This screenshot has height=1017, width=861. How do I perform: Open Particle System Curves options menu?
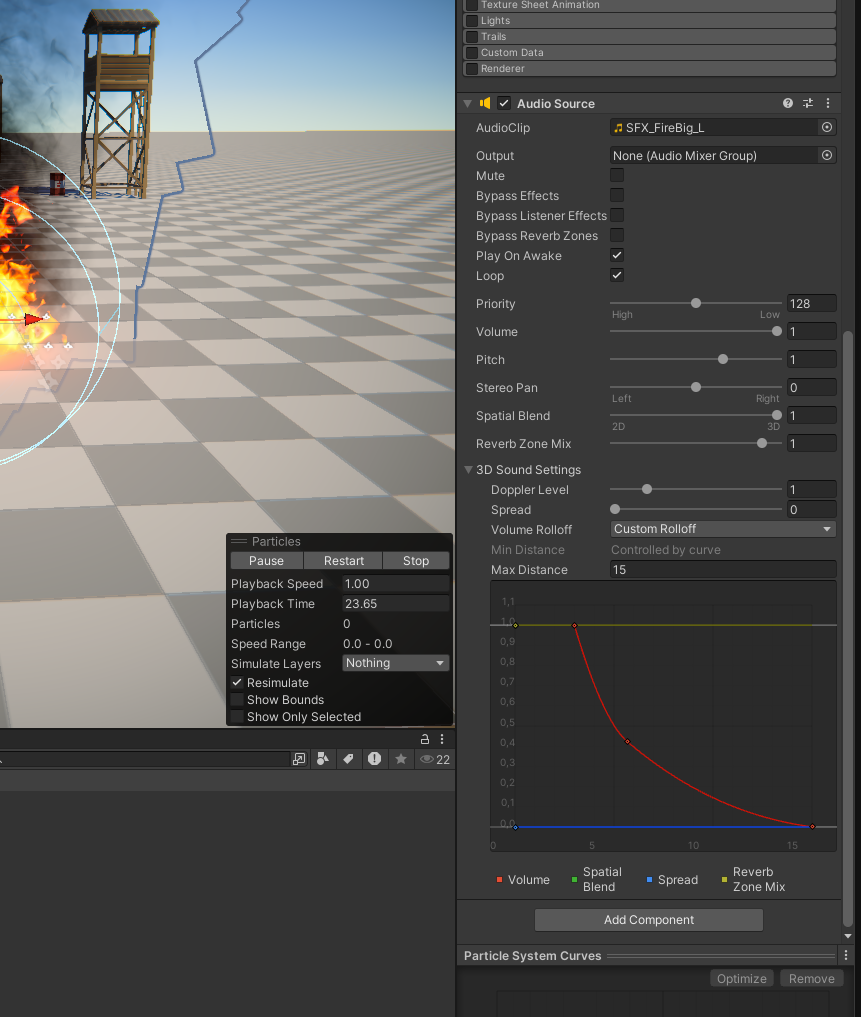coord(846,955)
